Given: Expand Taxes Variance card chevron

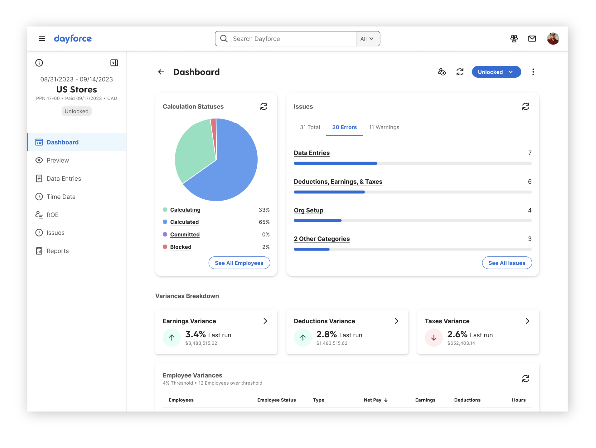Looking at the screenshot, I should click(528, 321).
